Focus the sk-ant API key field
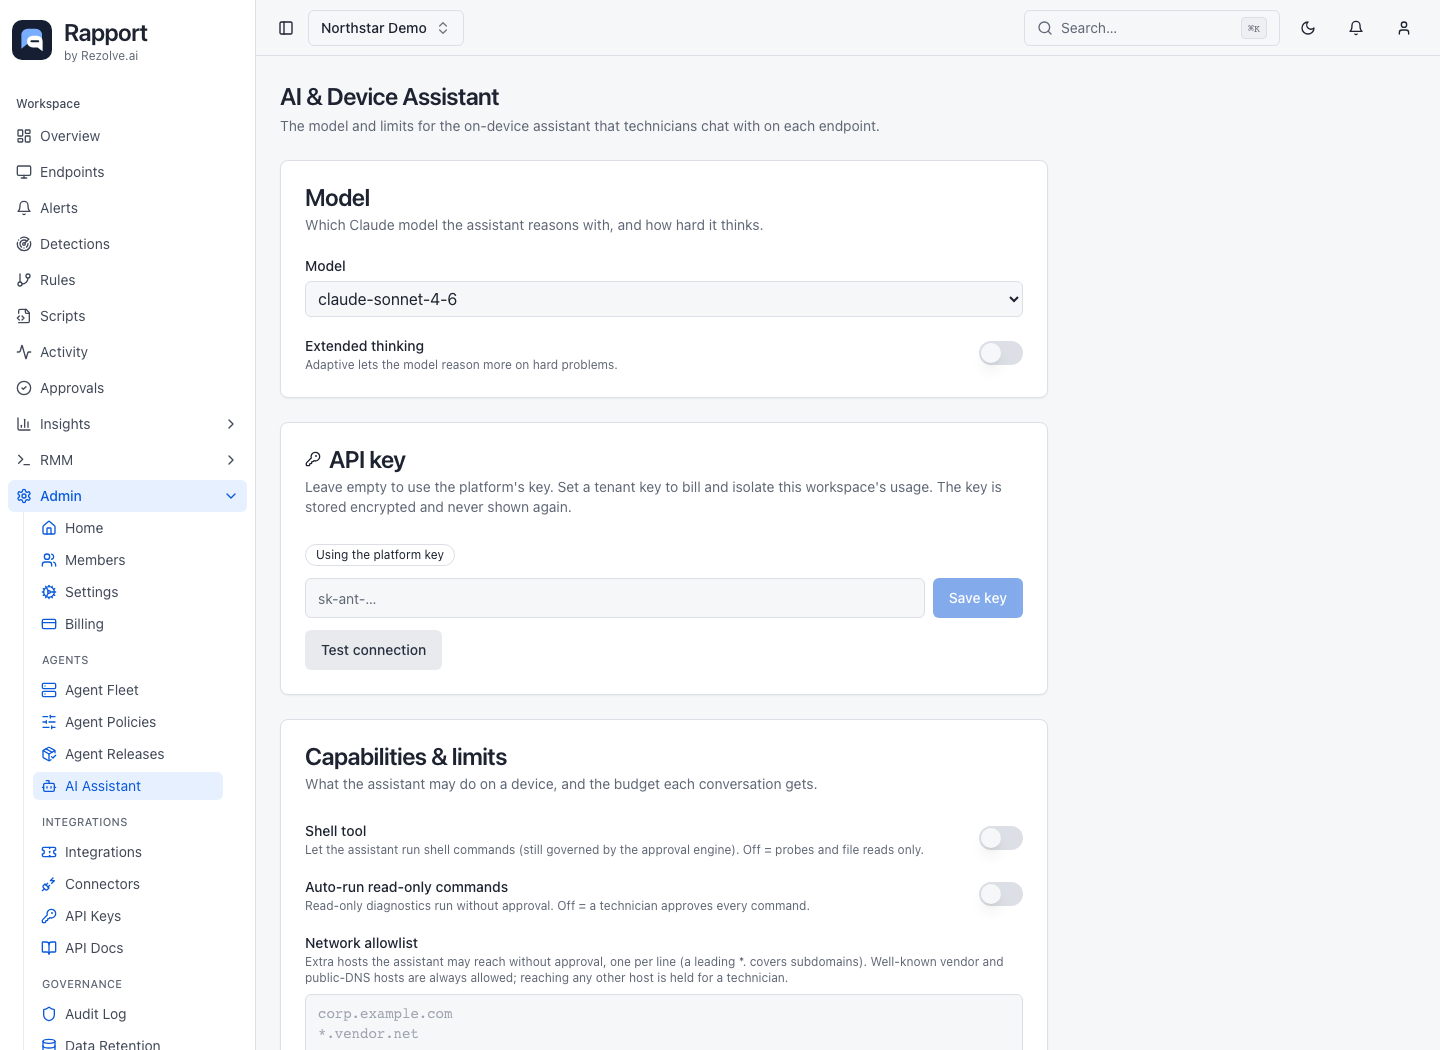 615,598
